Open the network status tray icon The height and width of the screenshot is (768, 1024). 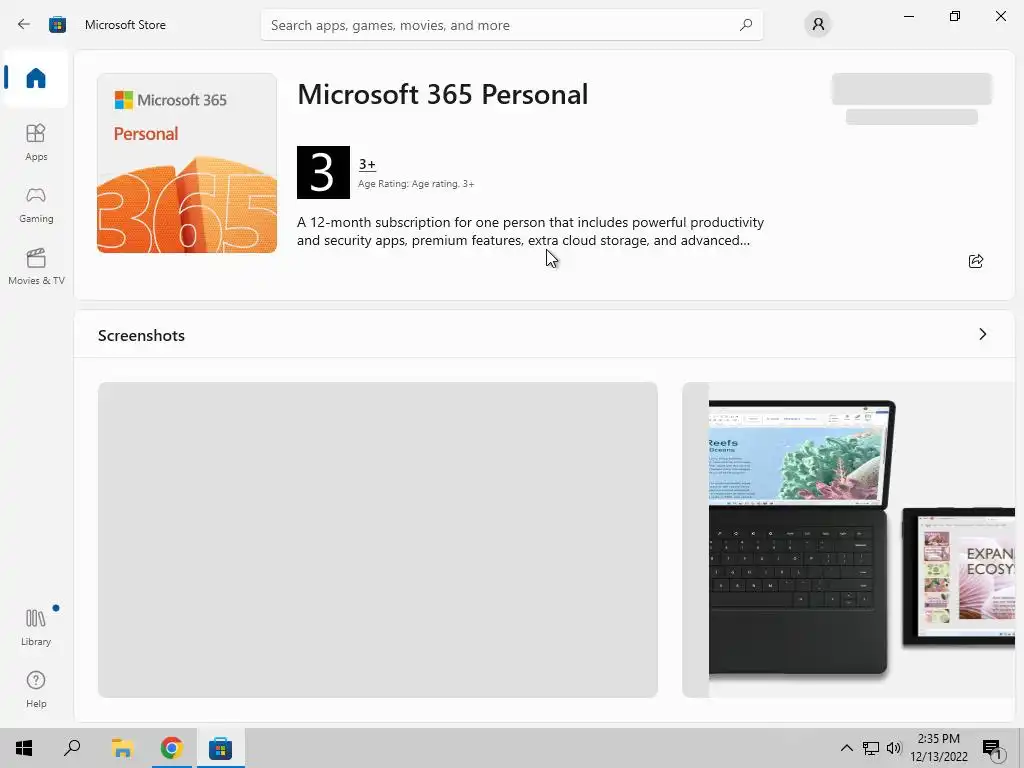871,748
